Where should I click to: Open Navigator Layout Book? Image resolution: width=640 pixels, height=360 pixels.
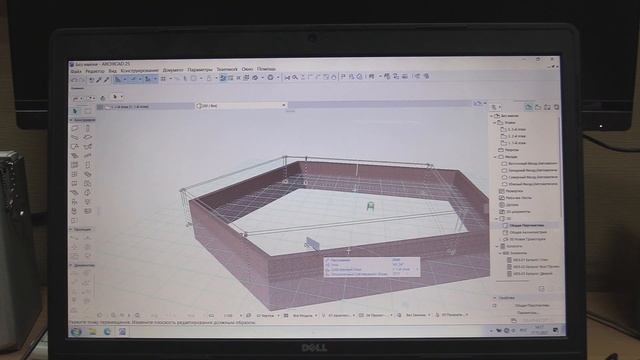547,107
